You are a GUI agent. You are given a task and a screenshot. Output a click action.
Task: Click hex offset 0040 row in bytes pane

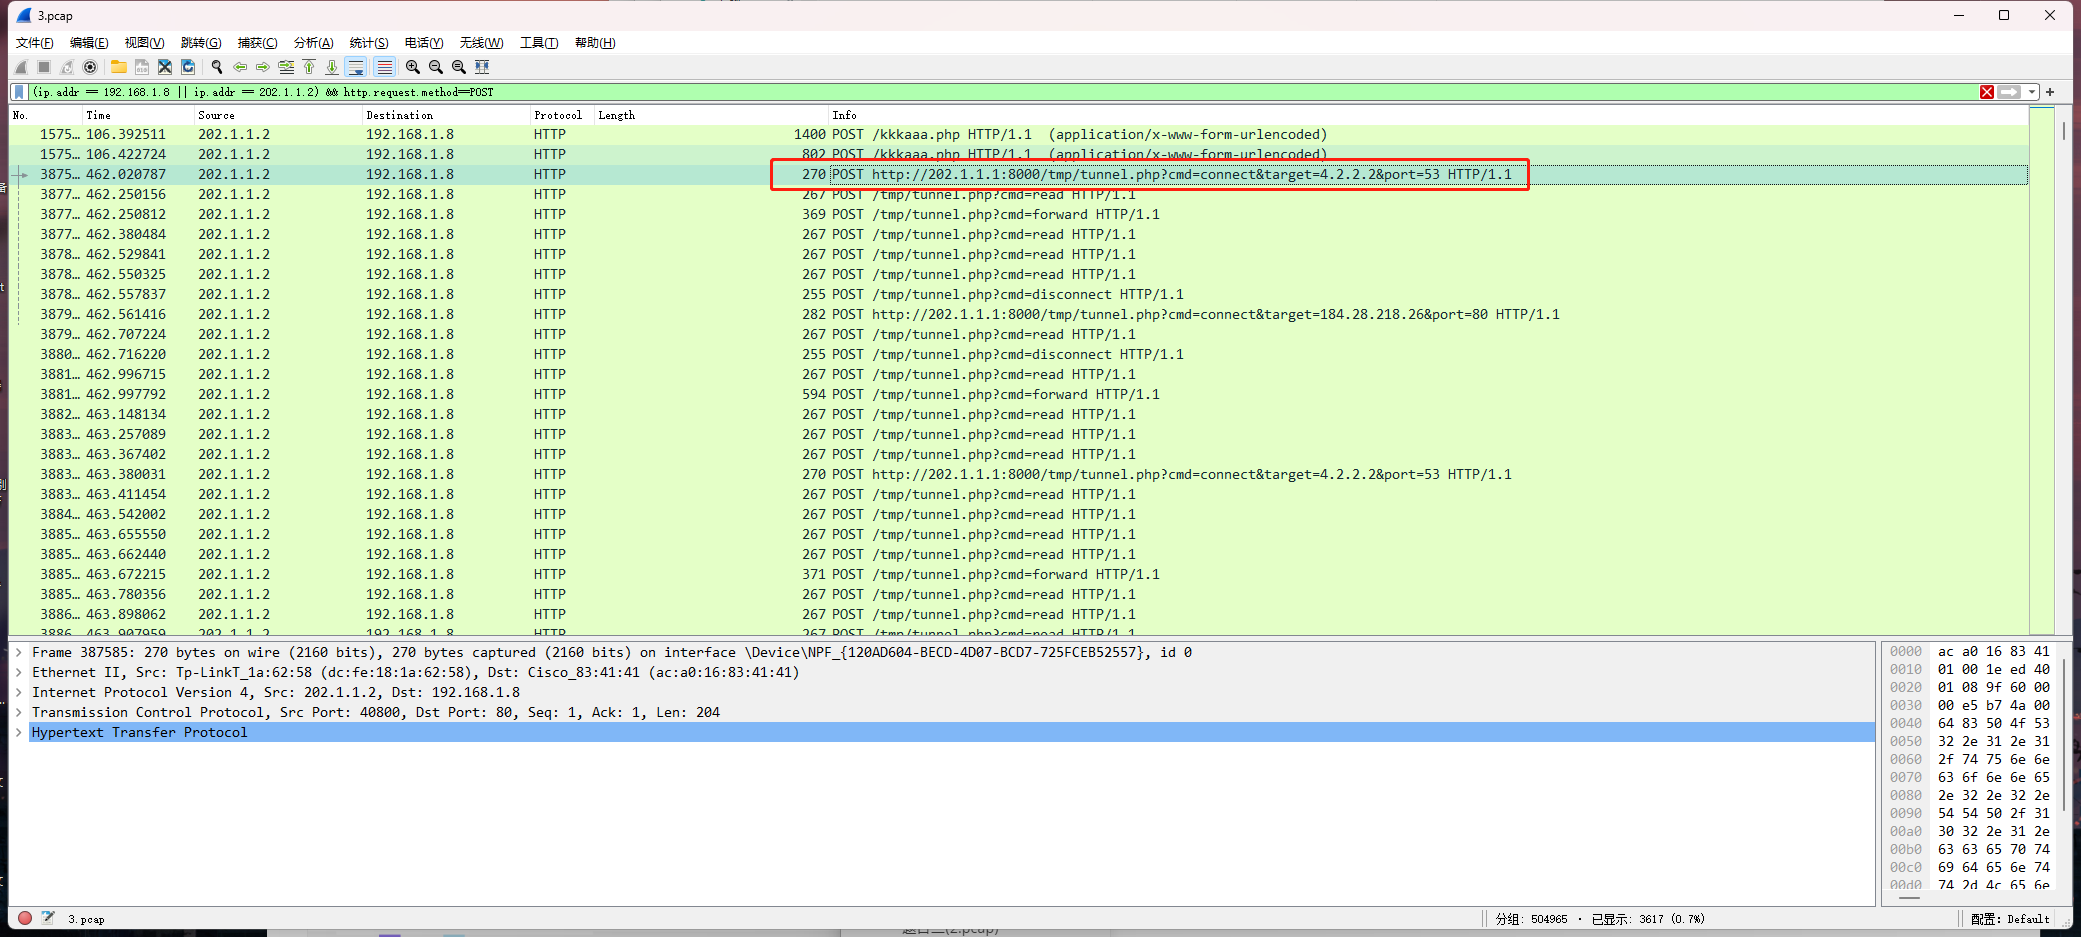1970,723
